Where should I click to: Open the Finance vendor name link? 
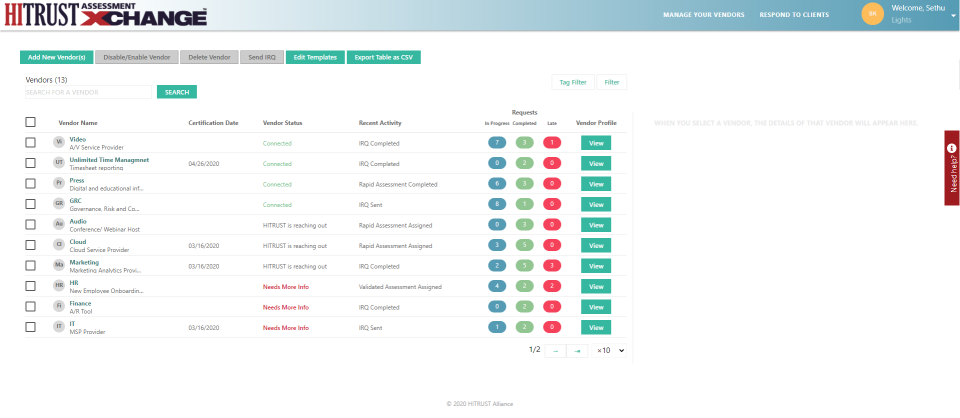(x=80, y=304)
